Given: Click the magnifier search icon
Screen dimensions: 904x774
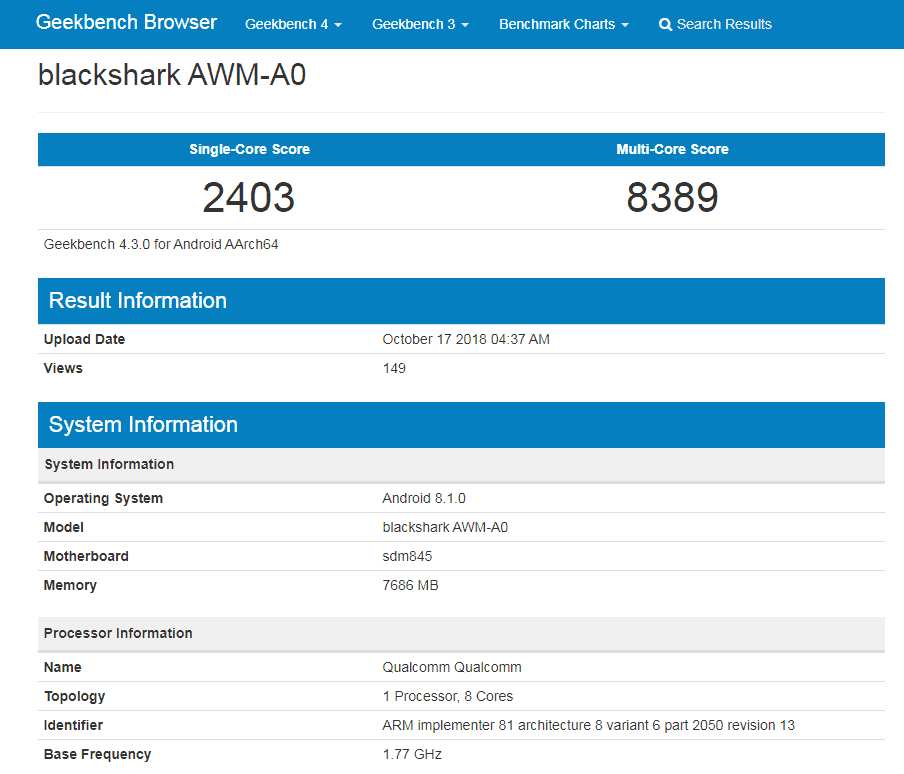Looking at the screenshot, I should (x=665, y=25).
